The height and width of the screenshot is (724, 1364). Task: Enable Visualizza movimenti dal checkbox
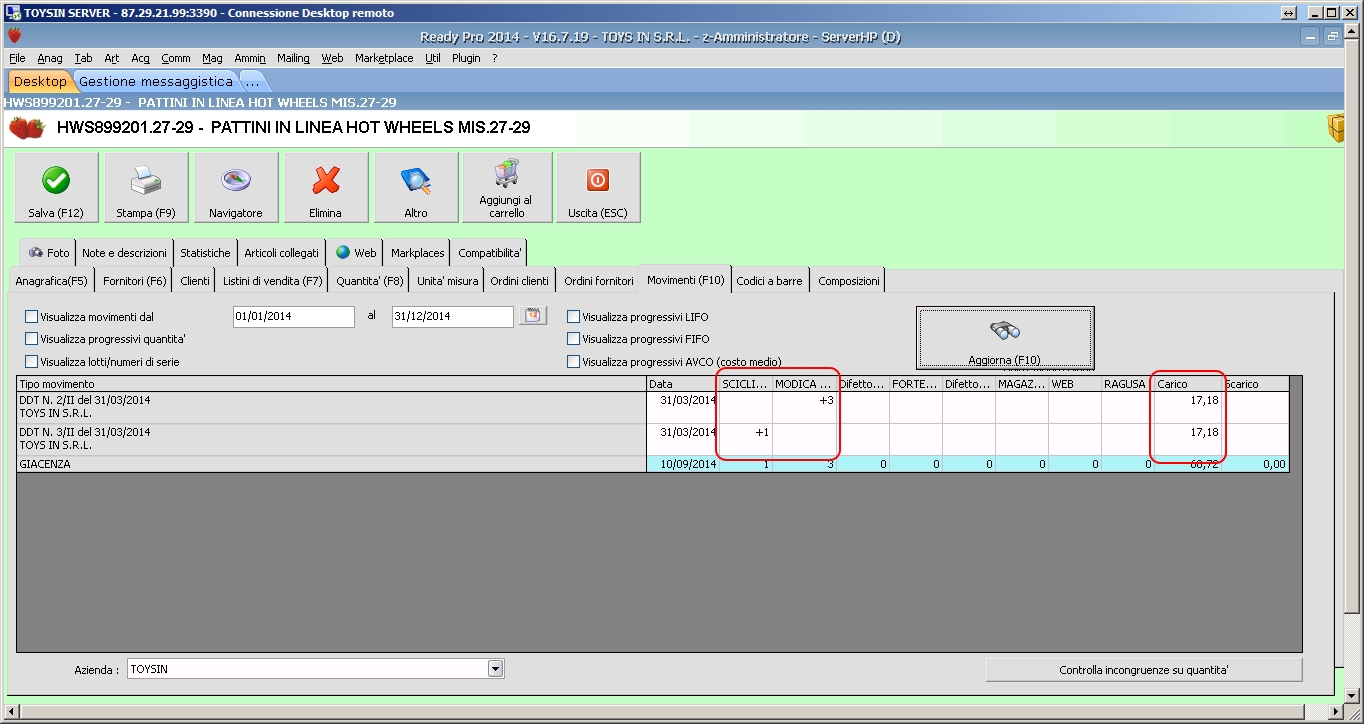click(x=32, y=317)
